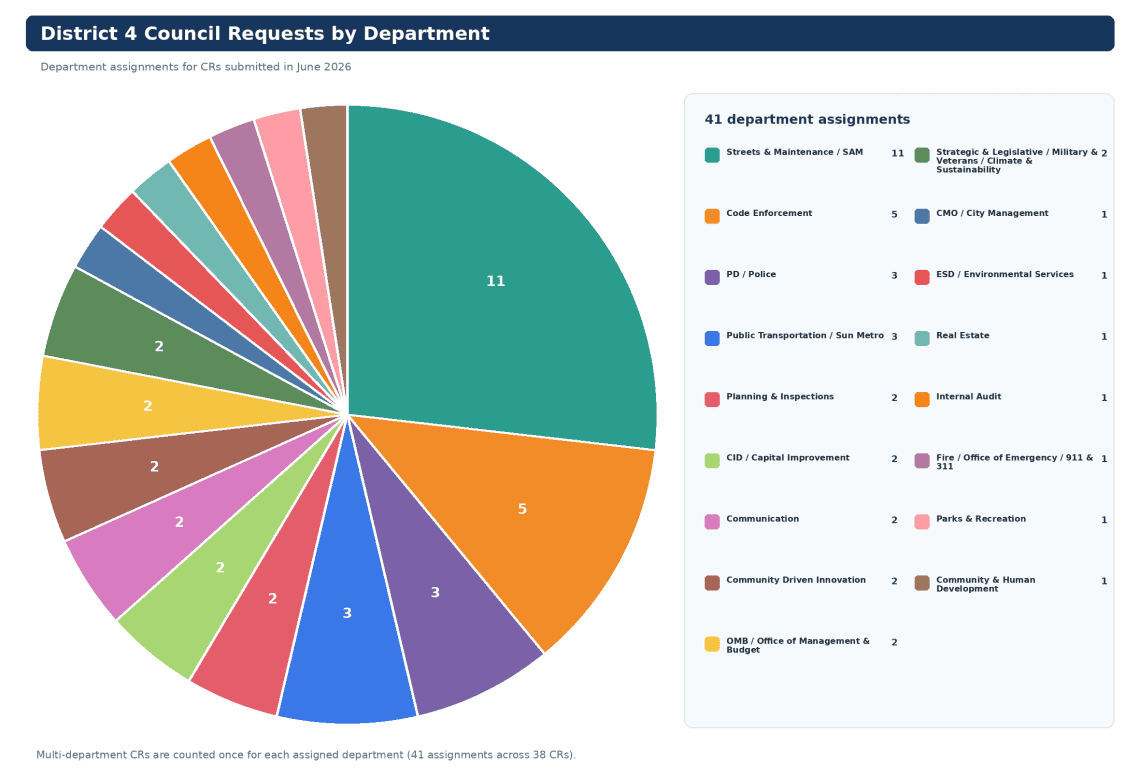
Task: Select the CMO / City Management label
Action: coord(992,213)
